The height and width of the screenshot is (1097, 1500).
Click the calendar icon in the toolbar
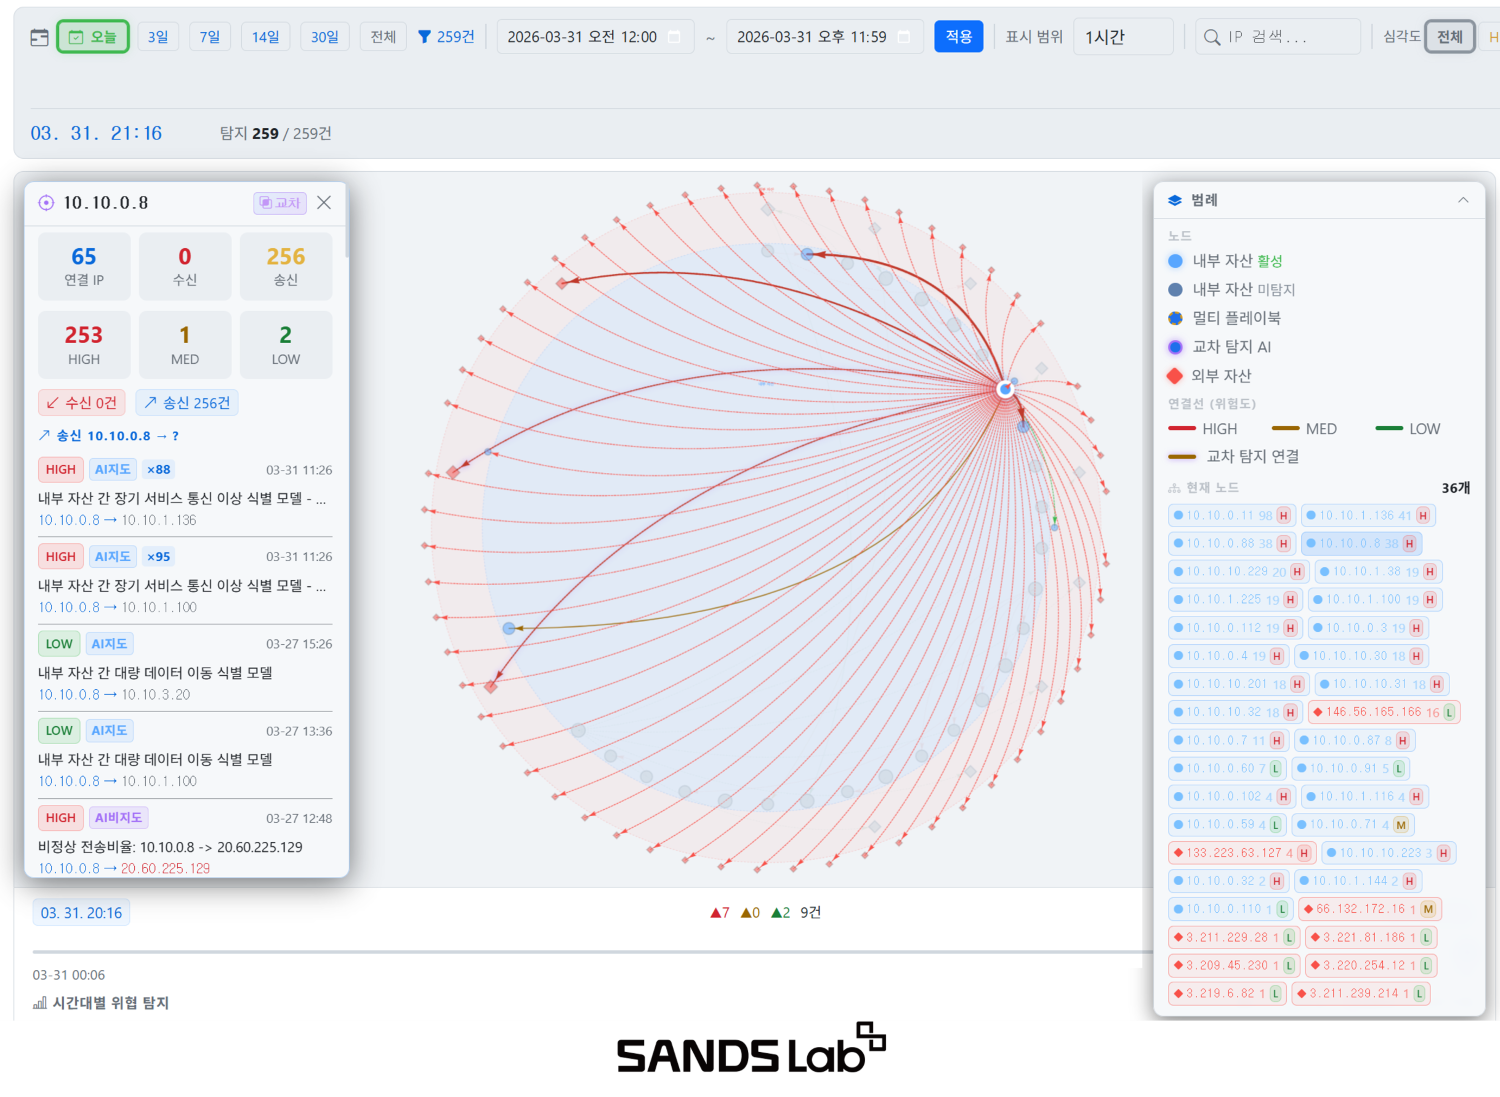click(x=39, y=37)
